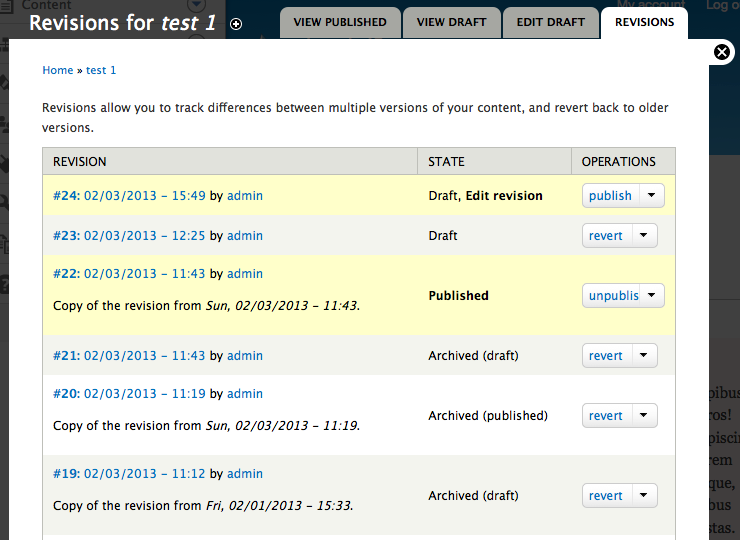Click the 'Published' state text
This screenshot has height=540, width=740.
tap(459, 295)
